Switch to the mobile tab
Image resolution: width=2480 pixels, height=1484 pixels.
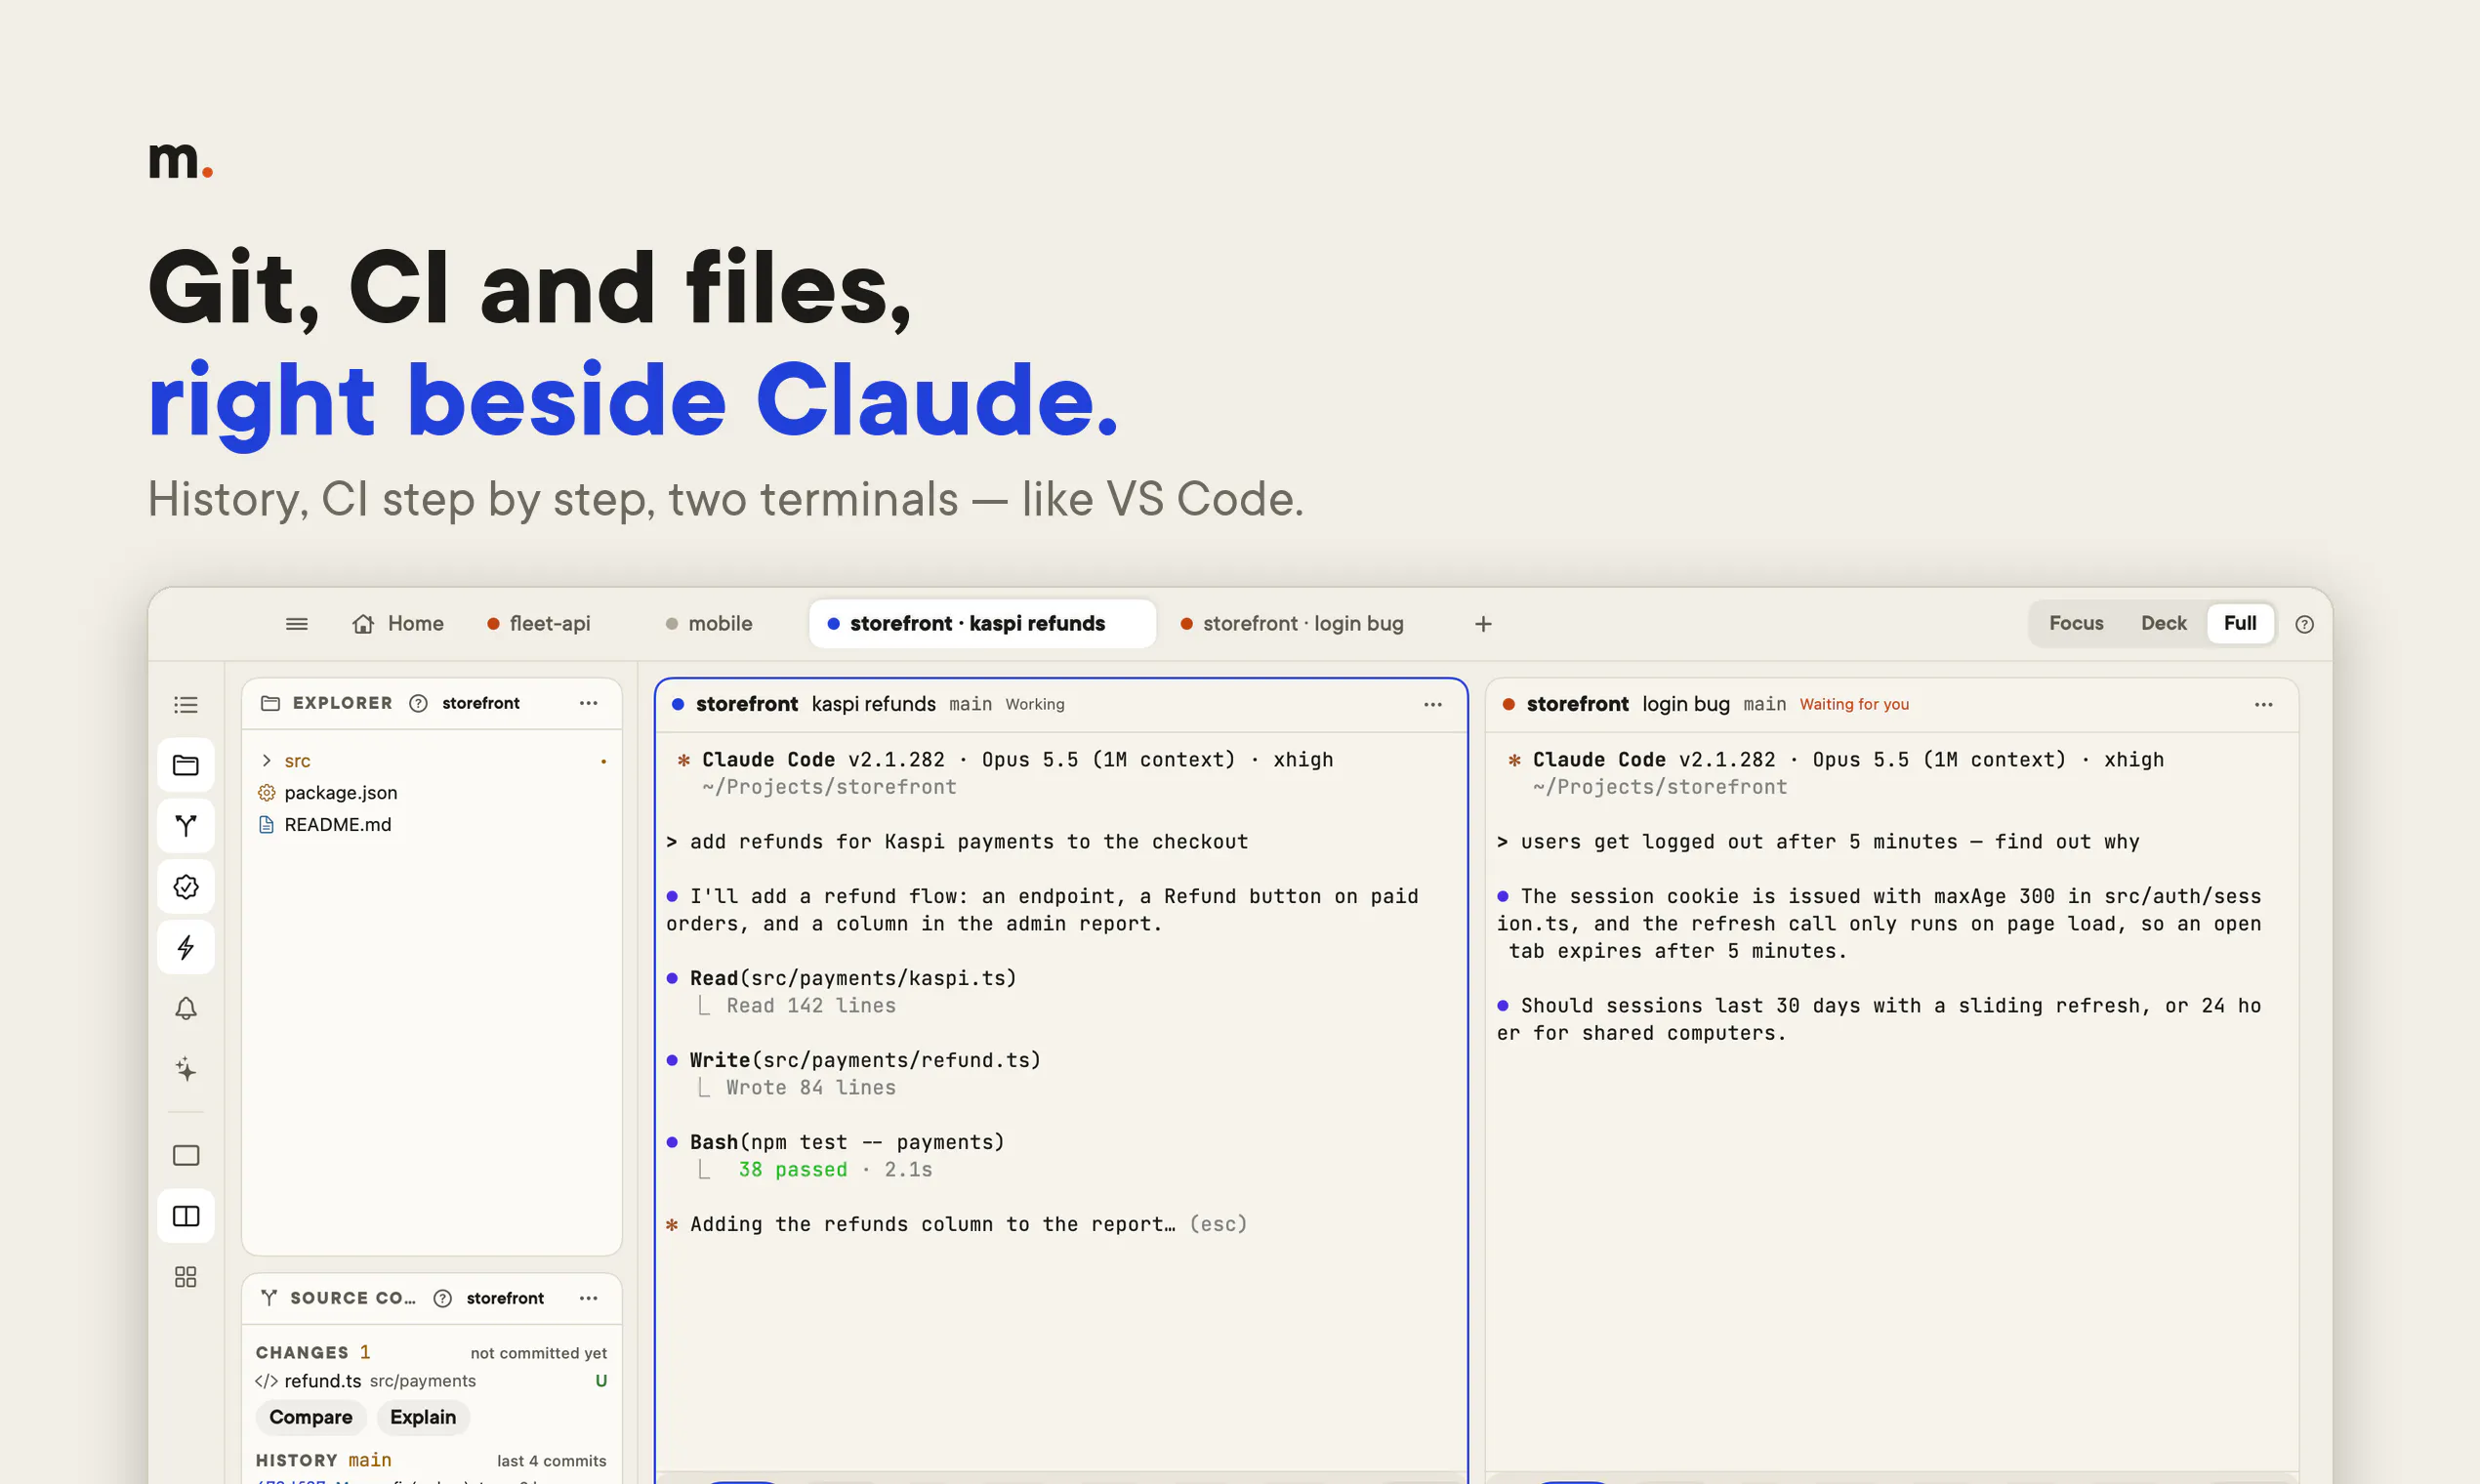[x=709, y=624]
